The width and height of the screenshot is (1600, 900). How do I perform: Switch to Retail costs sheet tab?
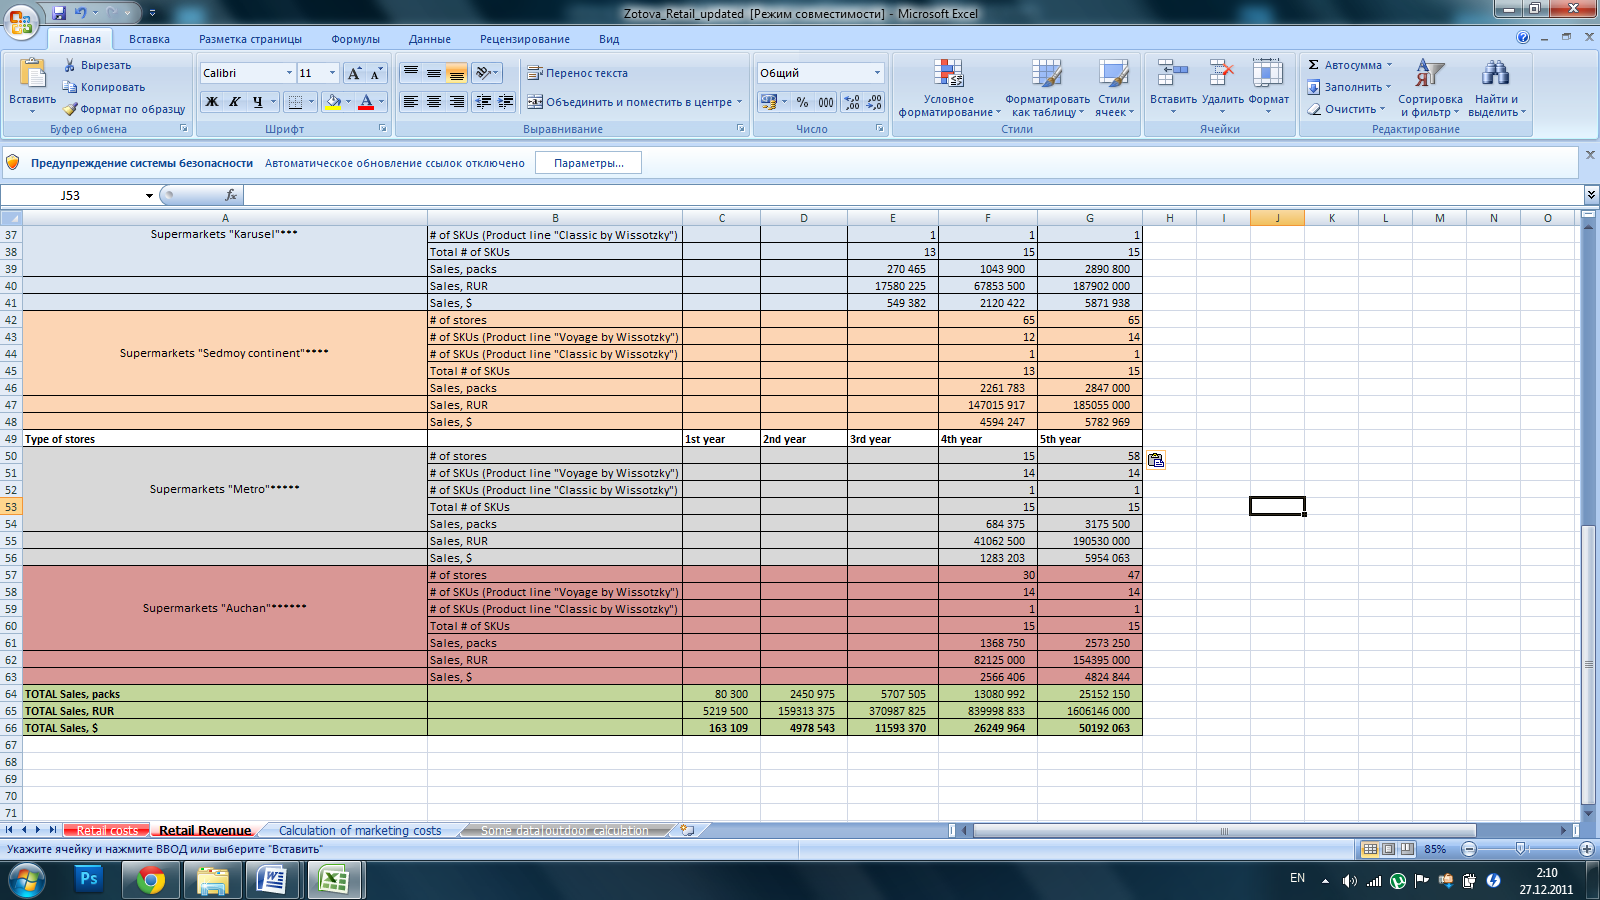coord(107,830)
